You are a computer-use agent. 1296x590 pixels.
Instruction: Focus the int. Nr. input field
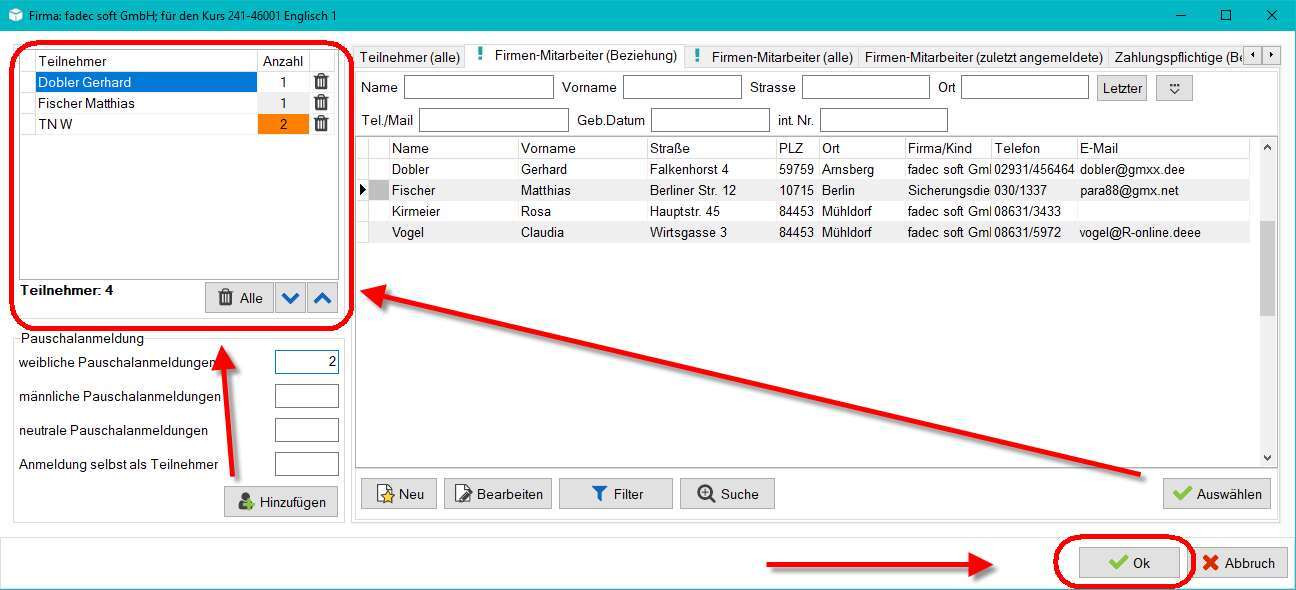tap(884, 120)
